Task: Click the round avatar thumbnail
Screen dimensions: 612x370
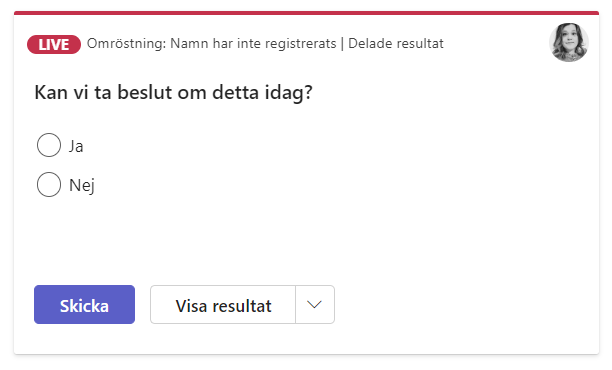Action: [x=569, y=42]
